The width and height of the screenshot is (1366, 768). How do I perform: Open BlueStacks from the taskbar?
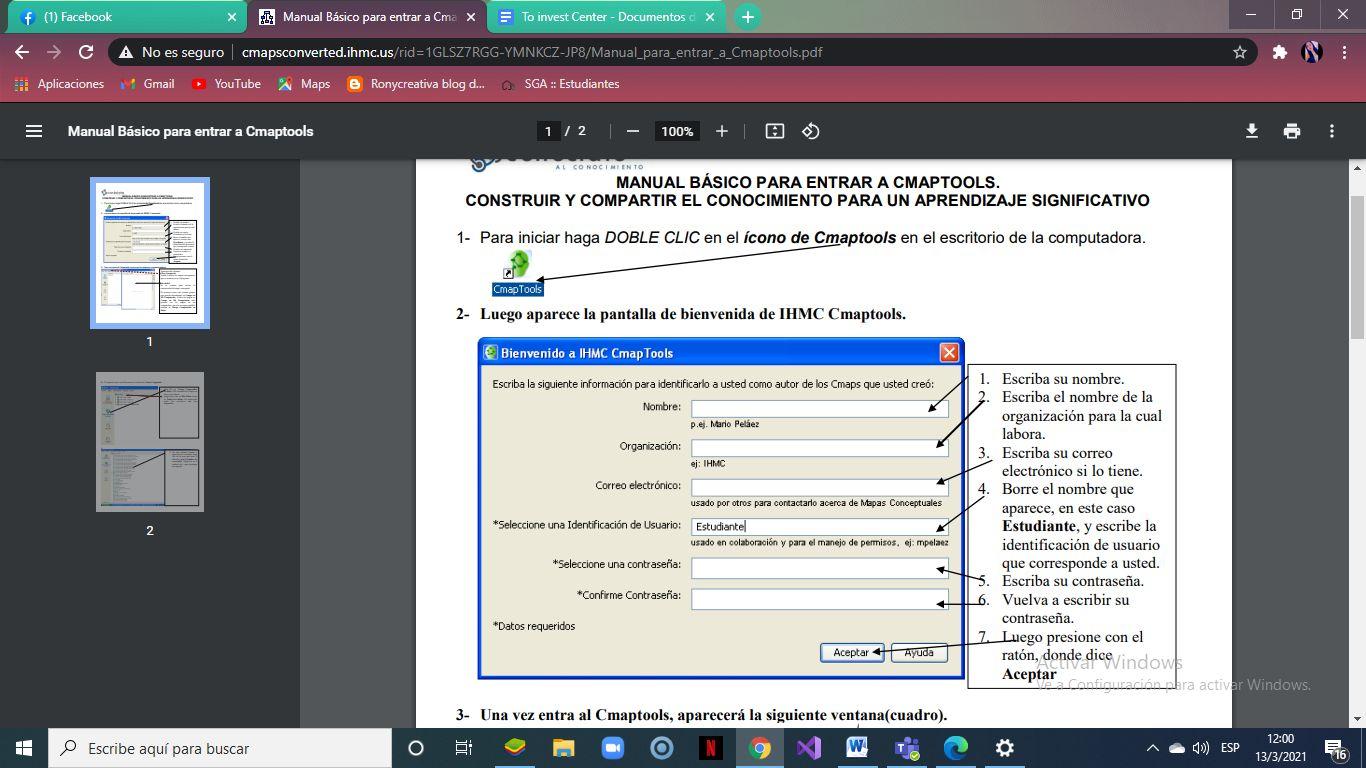tap(514, 748)
